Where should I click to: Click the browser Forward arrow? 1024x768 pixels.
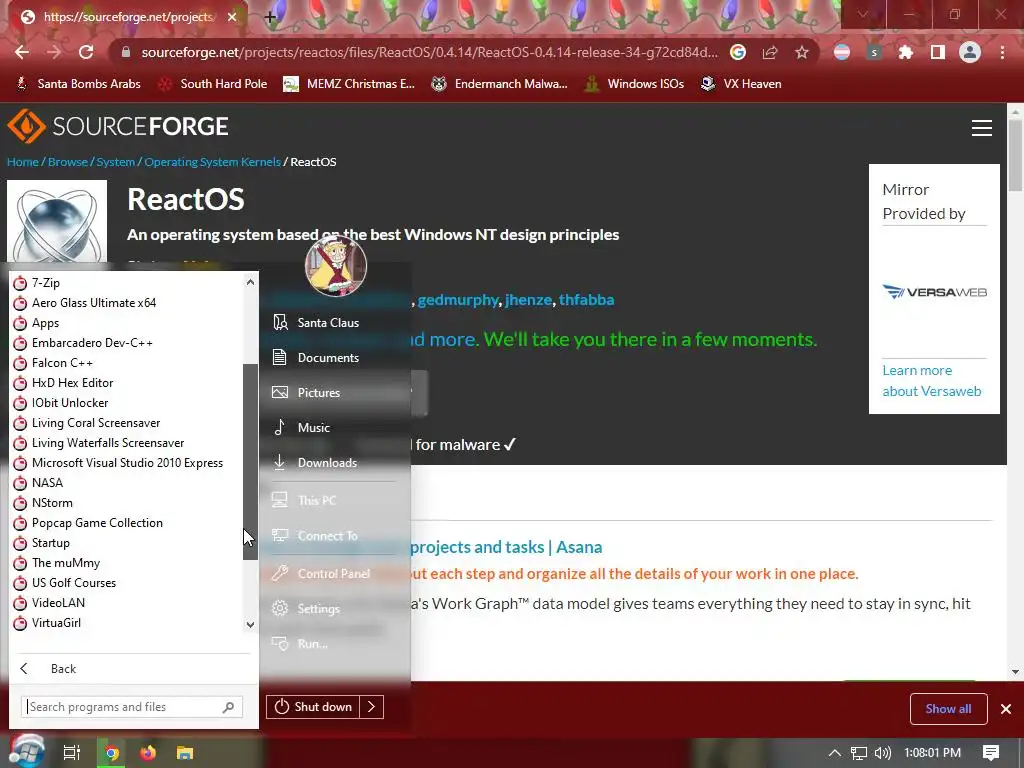54,52
